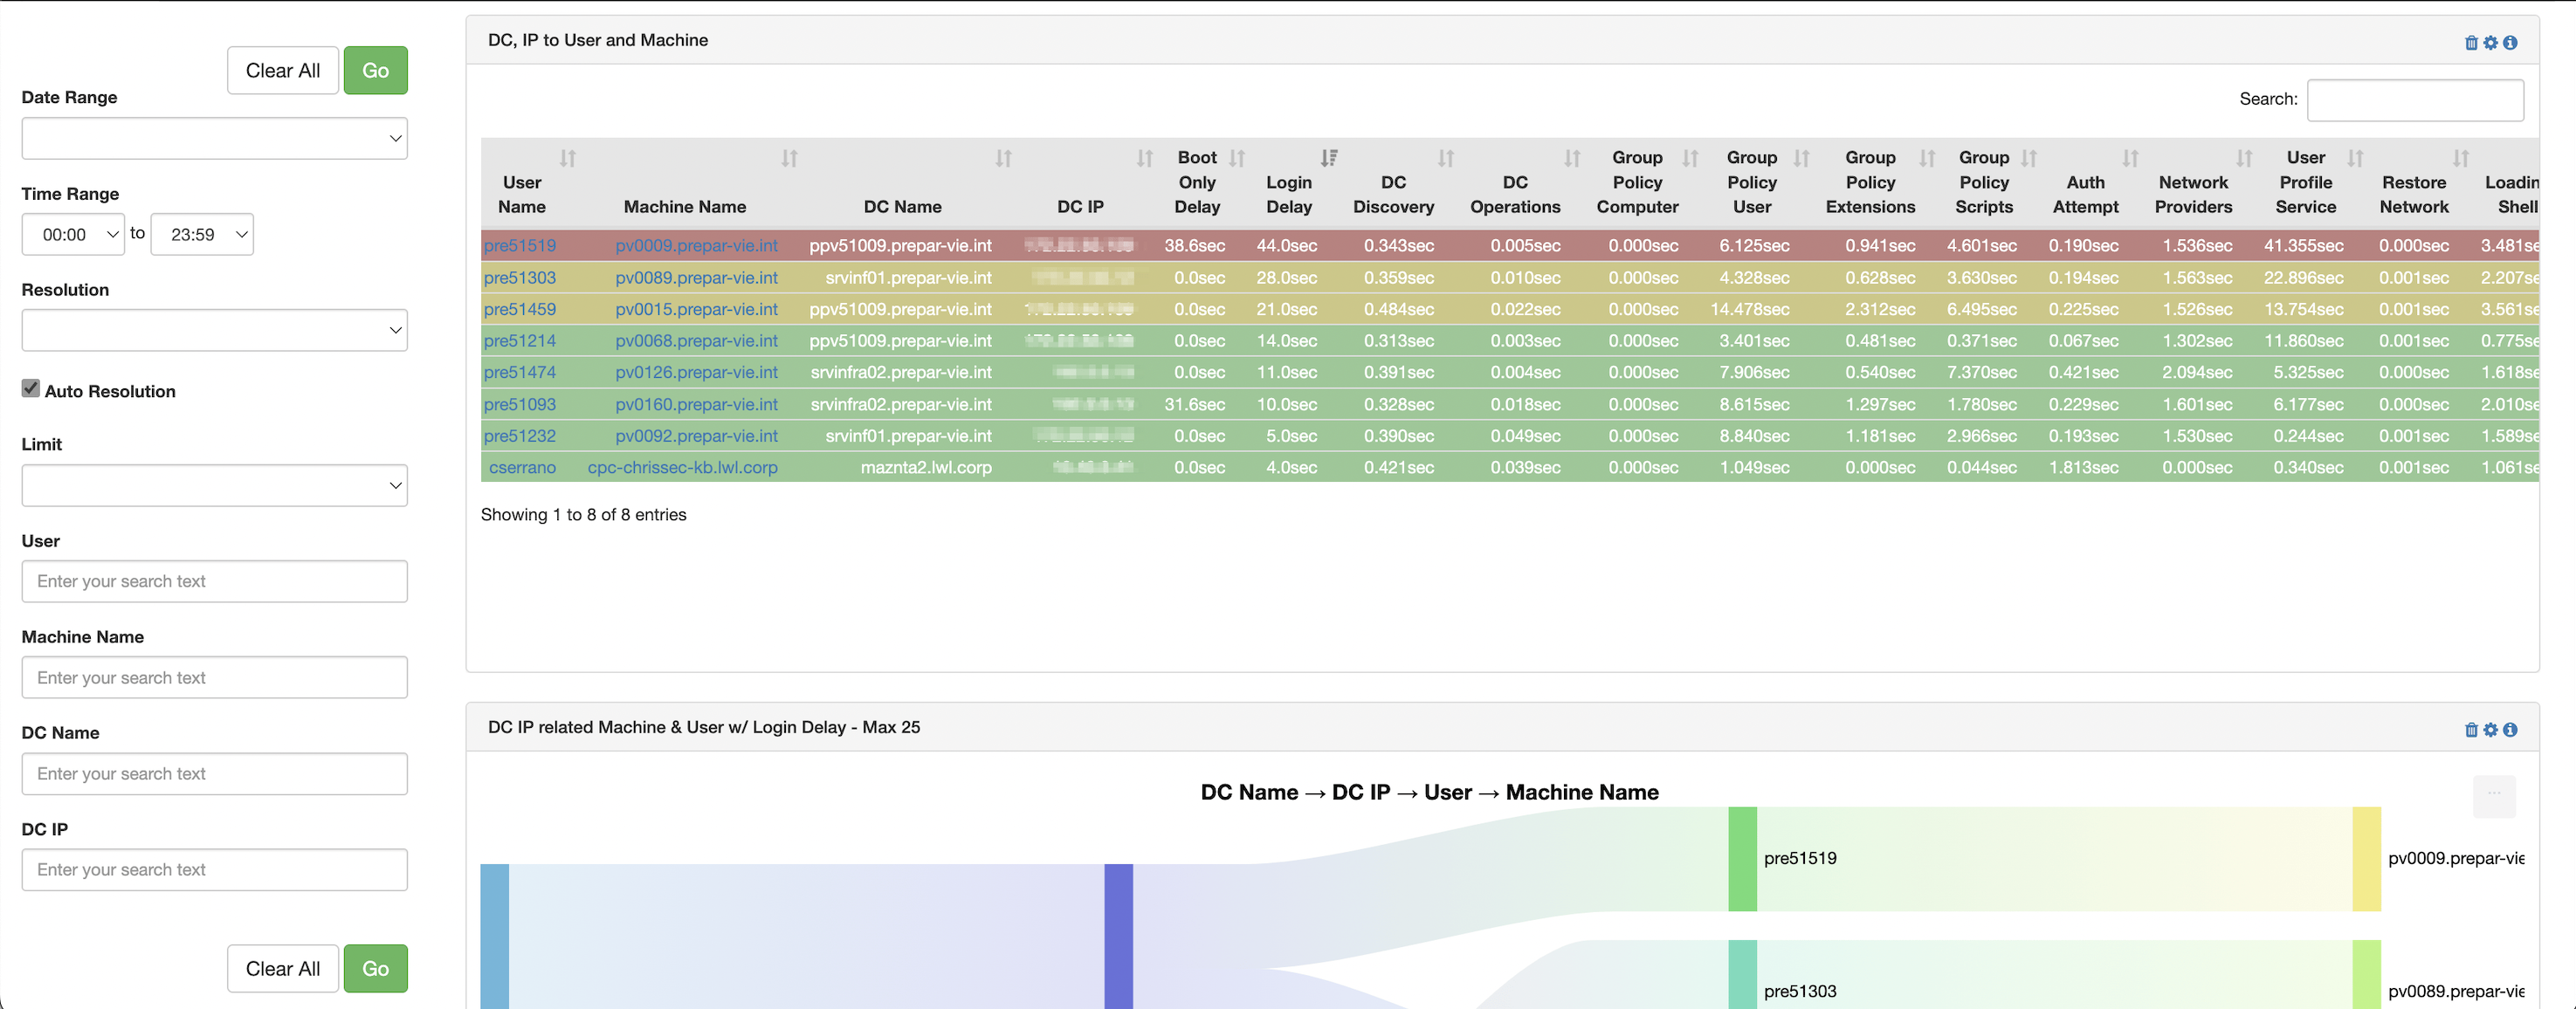Open machine link pv0092.prepar-vie.int
This screenshot has width=2576, height=1009.
[x=696, y=436]
